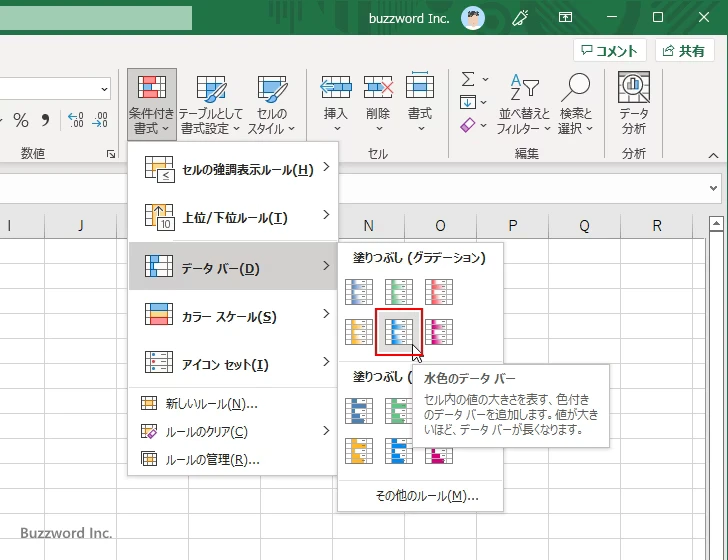Click the Clear eraser icon

tap(468, 125)
